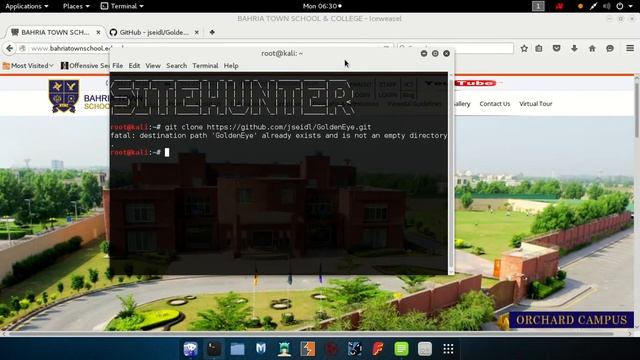640x360 pixels.
Task: Launch Burp Suite from the dock
Action: pos(308,349)
